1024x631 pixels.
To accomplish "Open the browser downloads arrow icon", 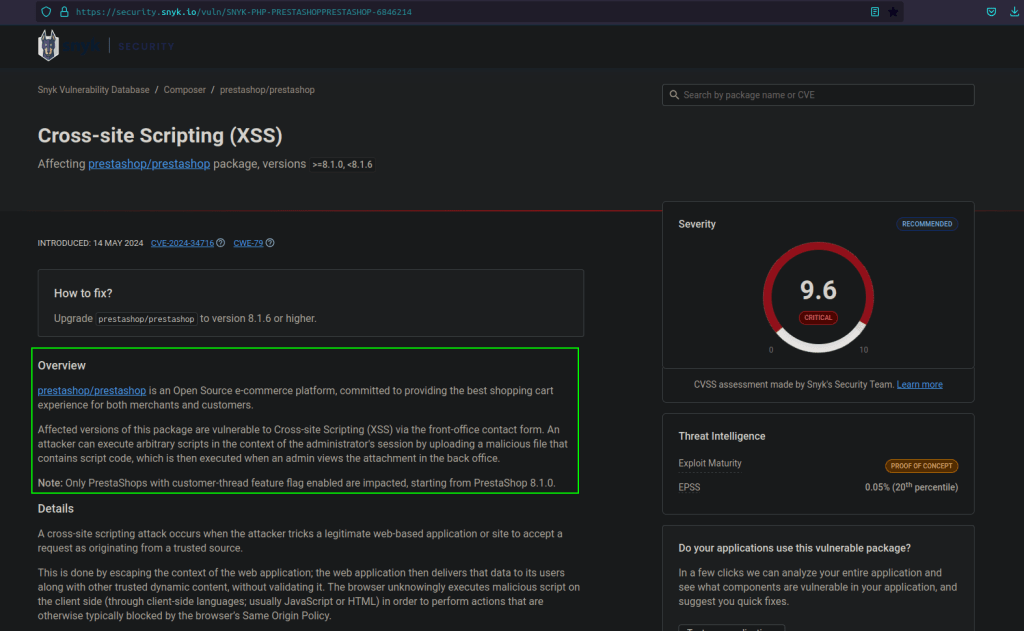I will (1016, 12).
